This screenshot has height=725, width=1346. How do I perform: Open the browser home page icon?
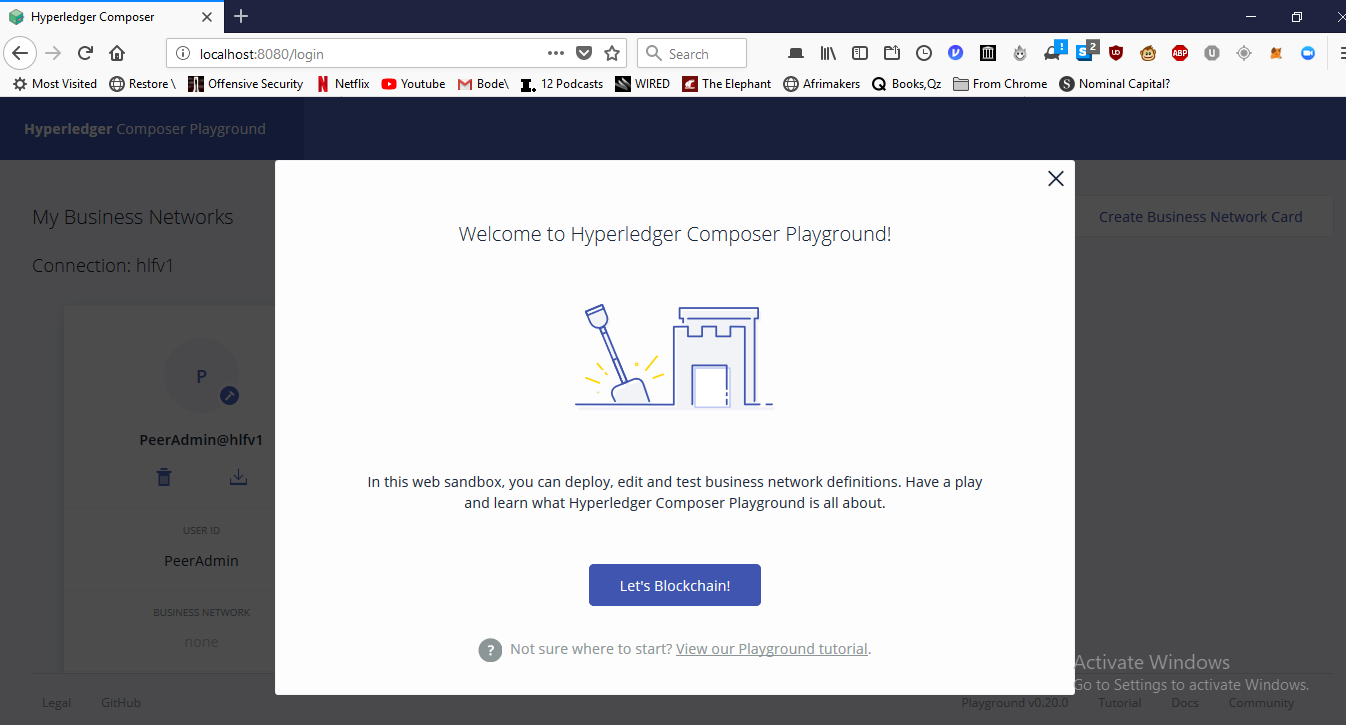117,52
